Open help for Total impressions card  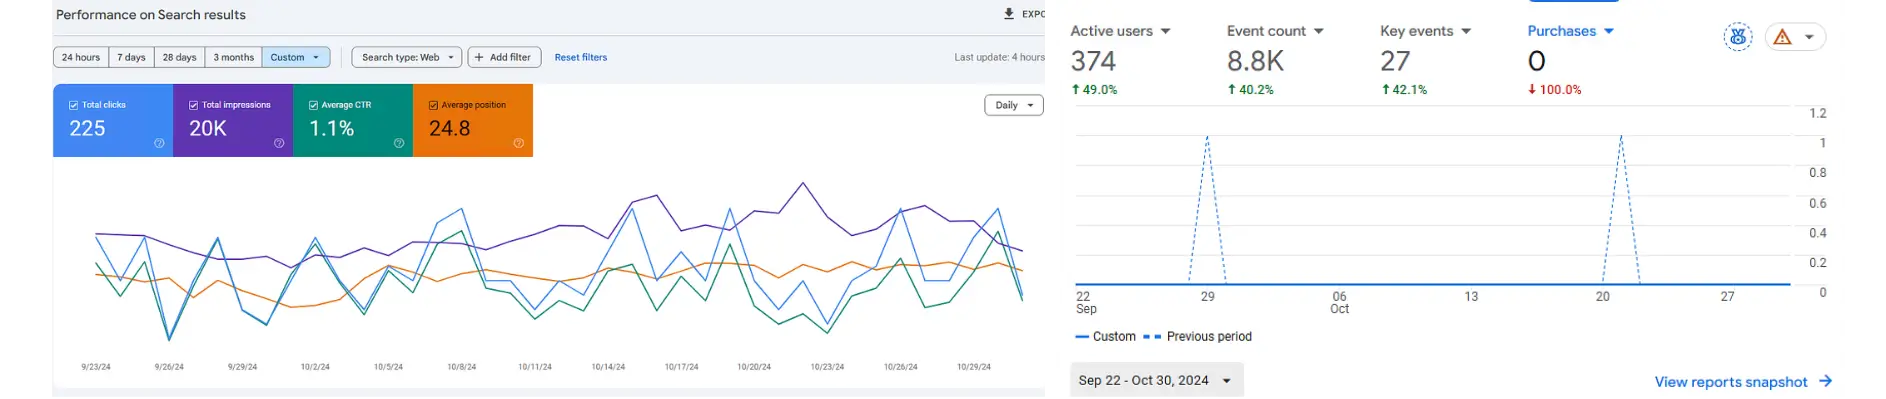tap(279, 143)
